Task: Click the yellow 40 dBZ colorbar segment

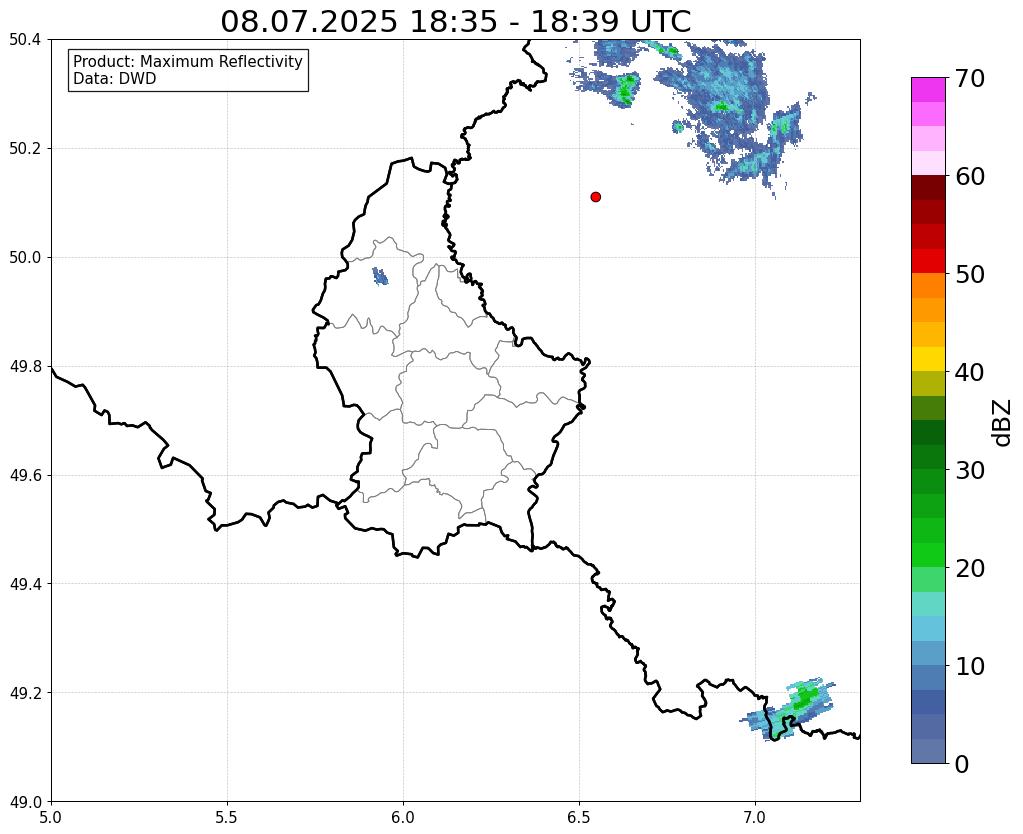Action: [x=928, y=359]
